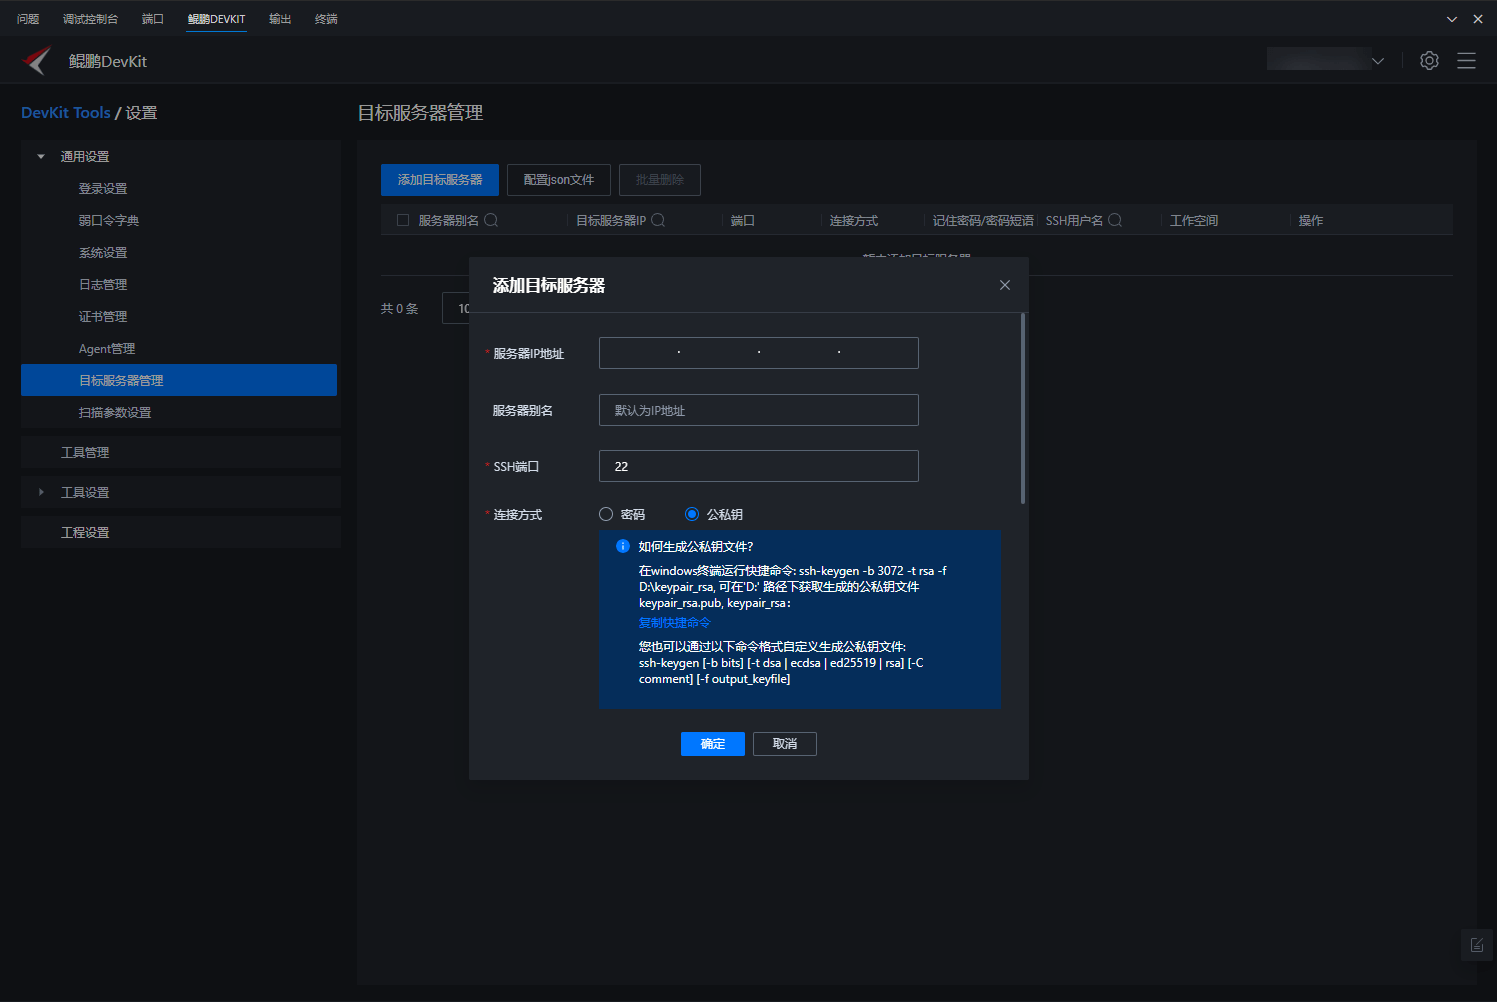Click the 复制快捷命令 link
This screenshot has width=1497, height=1002.
point(675,623)
